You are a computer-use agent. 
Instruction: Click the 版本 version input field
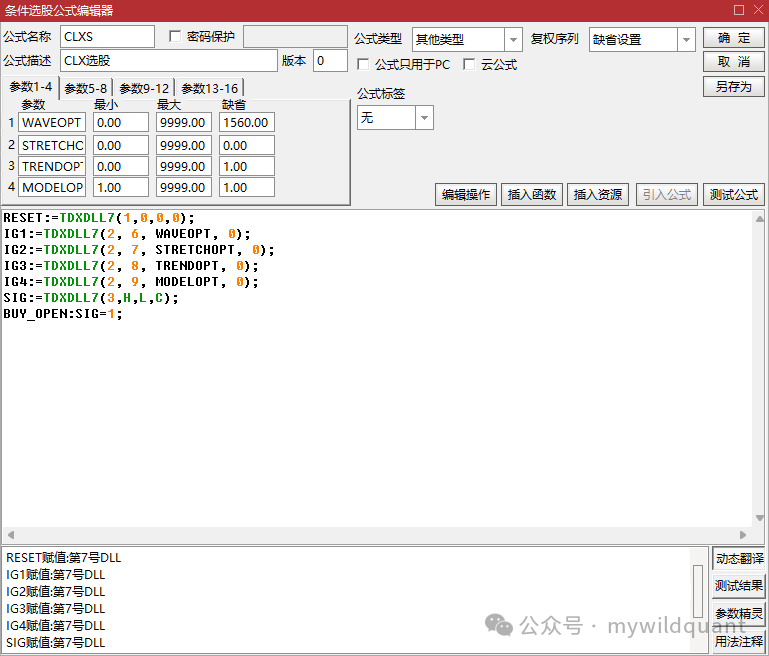pyautogui.click(x=330, y=60)
